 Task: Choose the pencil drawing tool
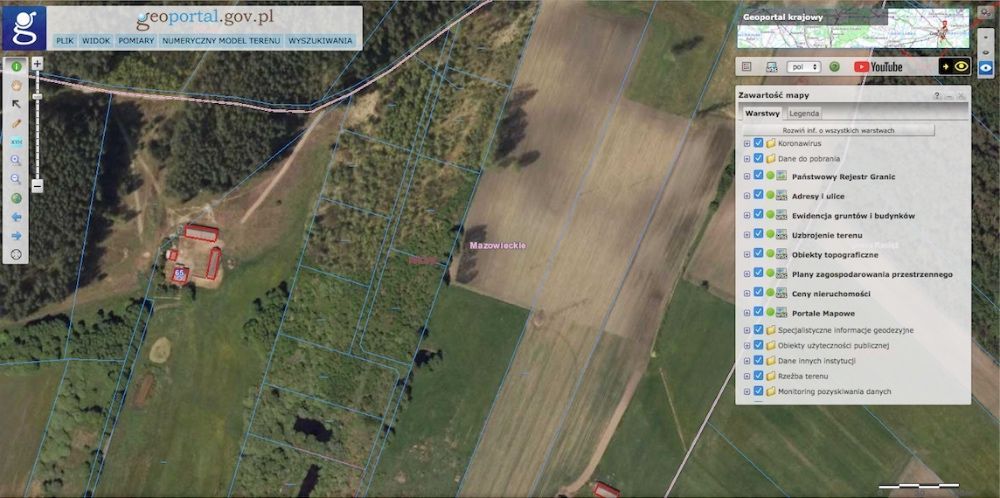point(17,123)
